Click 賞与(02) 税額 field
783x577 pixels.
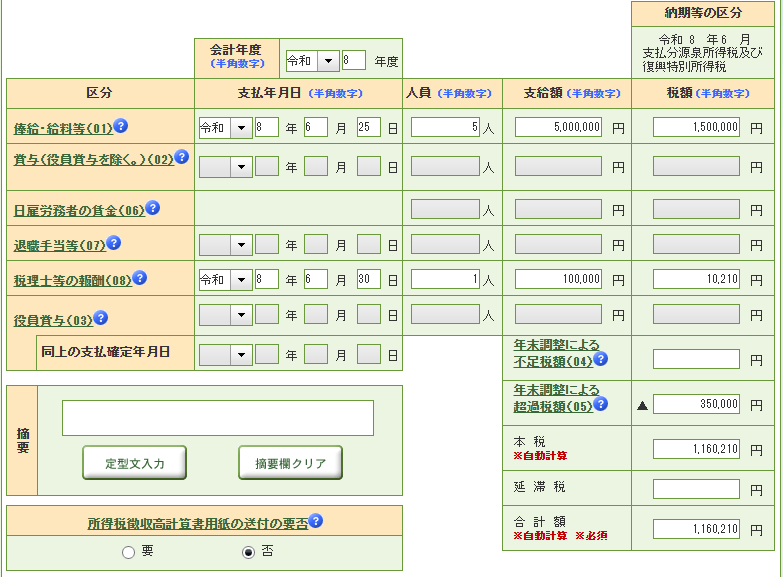pyautogui.click(x=696, y=166)
